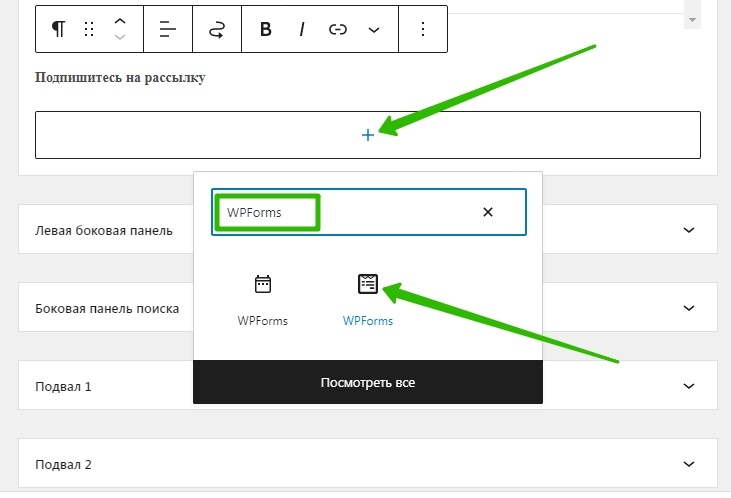731x498 pixels.
Task: Click the Подвал 1 label
Action: 63,387
